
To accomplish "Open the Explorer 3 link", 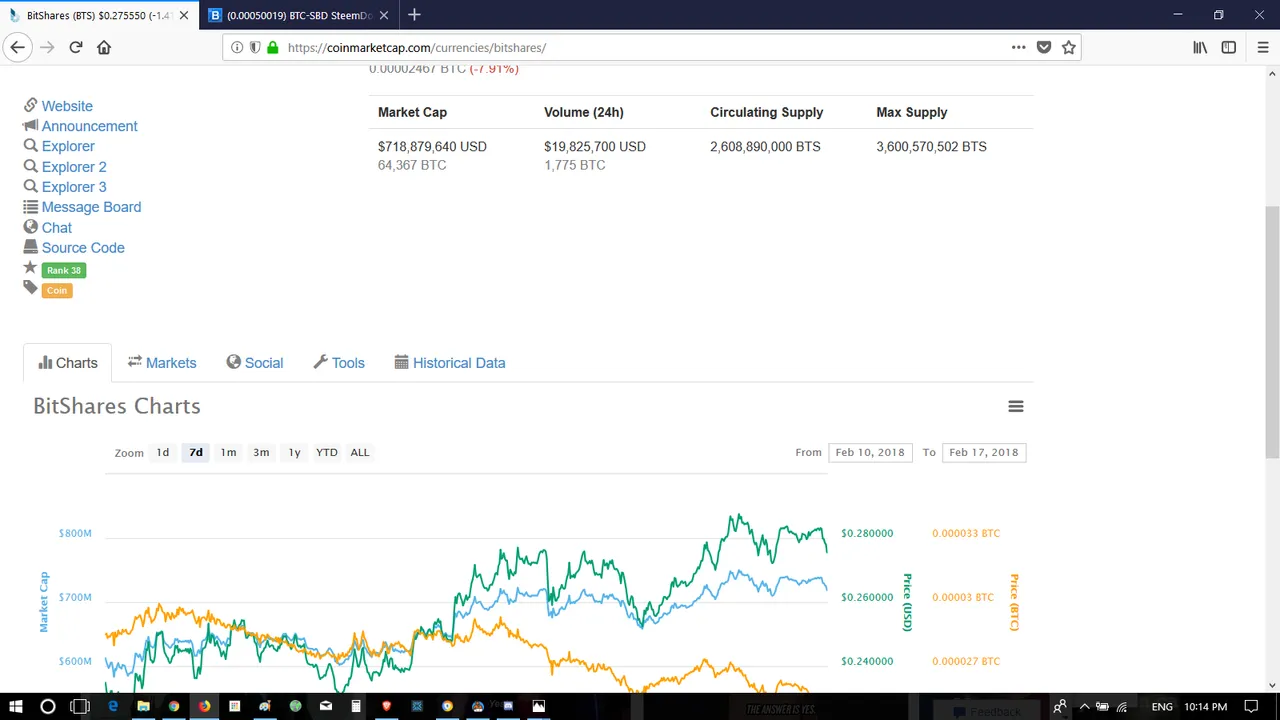I will click(74, 187).
